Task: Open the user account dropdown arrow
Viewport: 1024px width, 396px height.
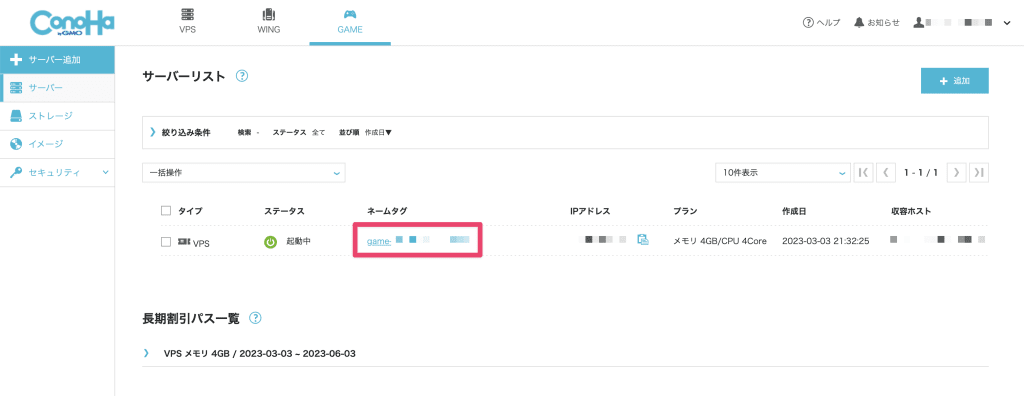Action: pos(1006,24)
